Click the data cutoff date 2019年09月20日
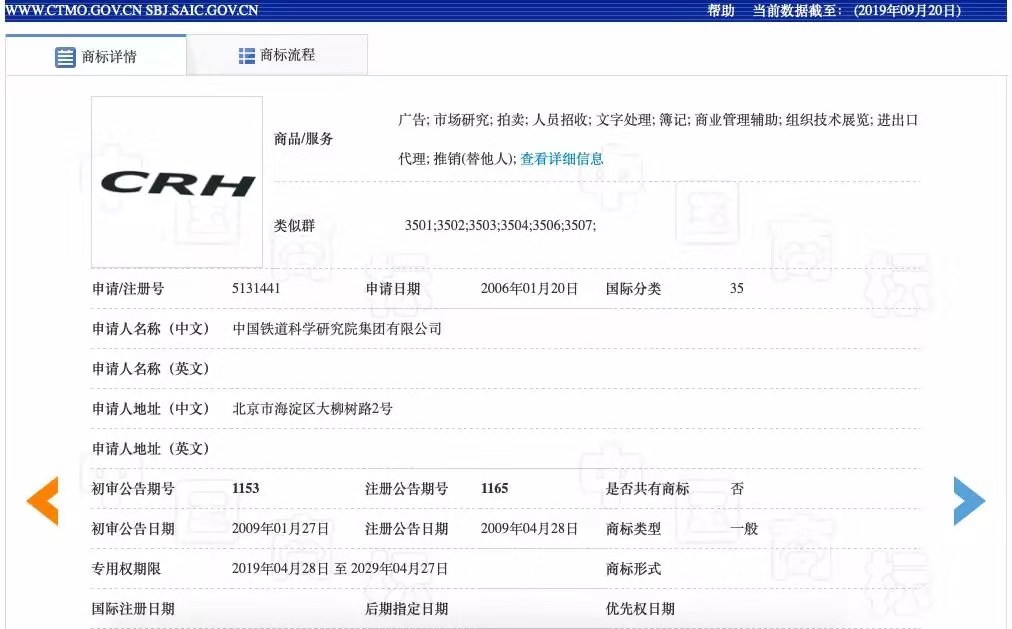Viewport: 1012px width, 629px height. tap(907, 10)
